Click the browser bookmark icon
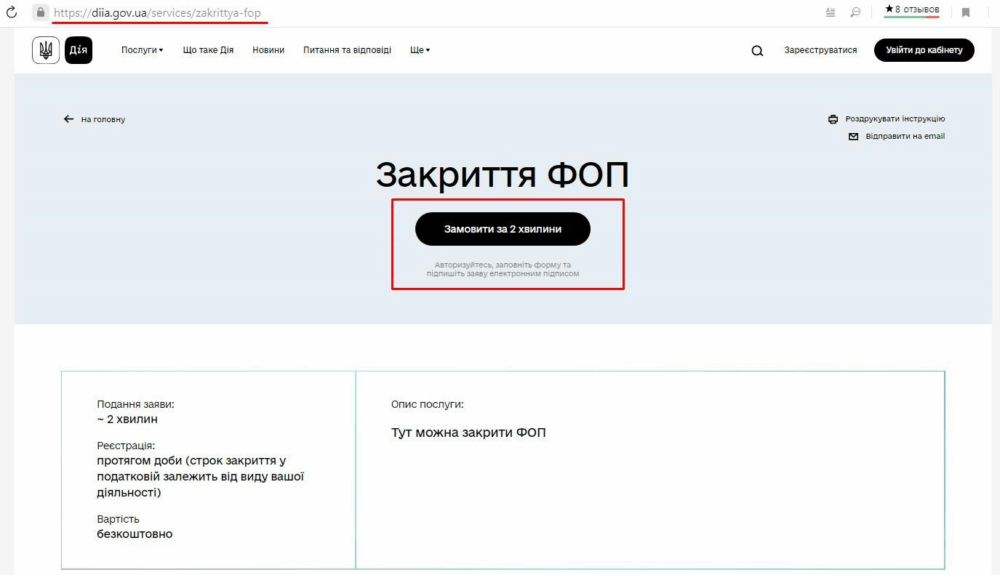This screenshot has width=1000, height=575. (x=966, y=12)
